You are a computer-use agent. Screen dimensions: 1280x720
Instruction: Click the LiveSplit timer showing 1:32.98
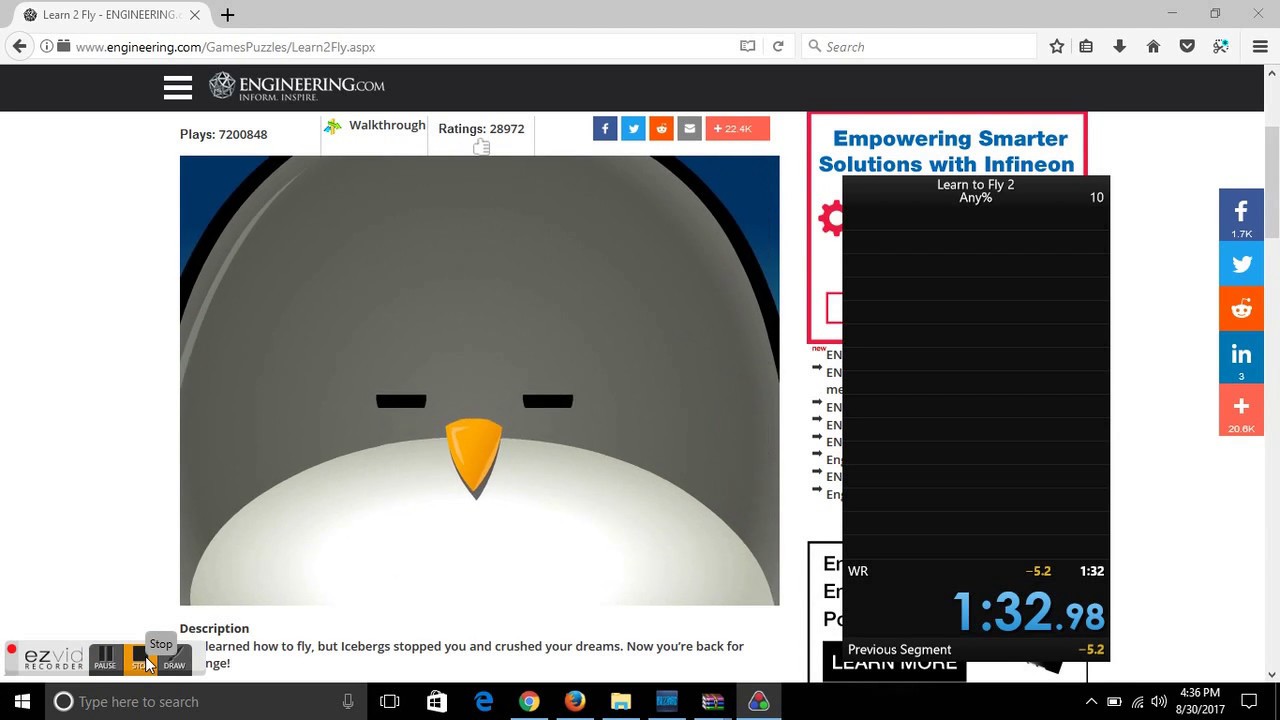coord(1028,612)
